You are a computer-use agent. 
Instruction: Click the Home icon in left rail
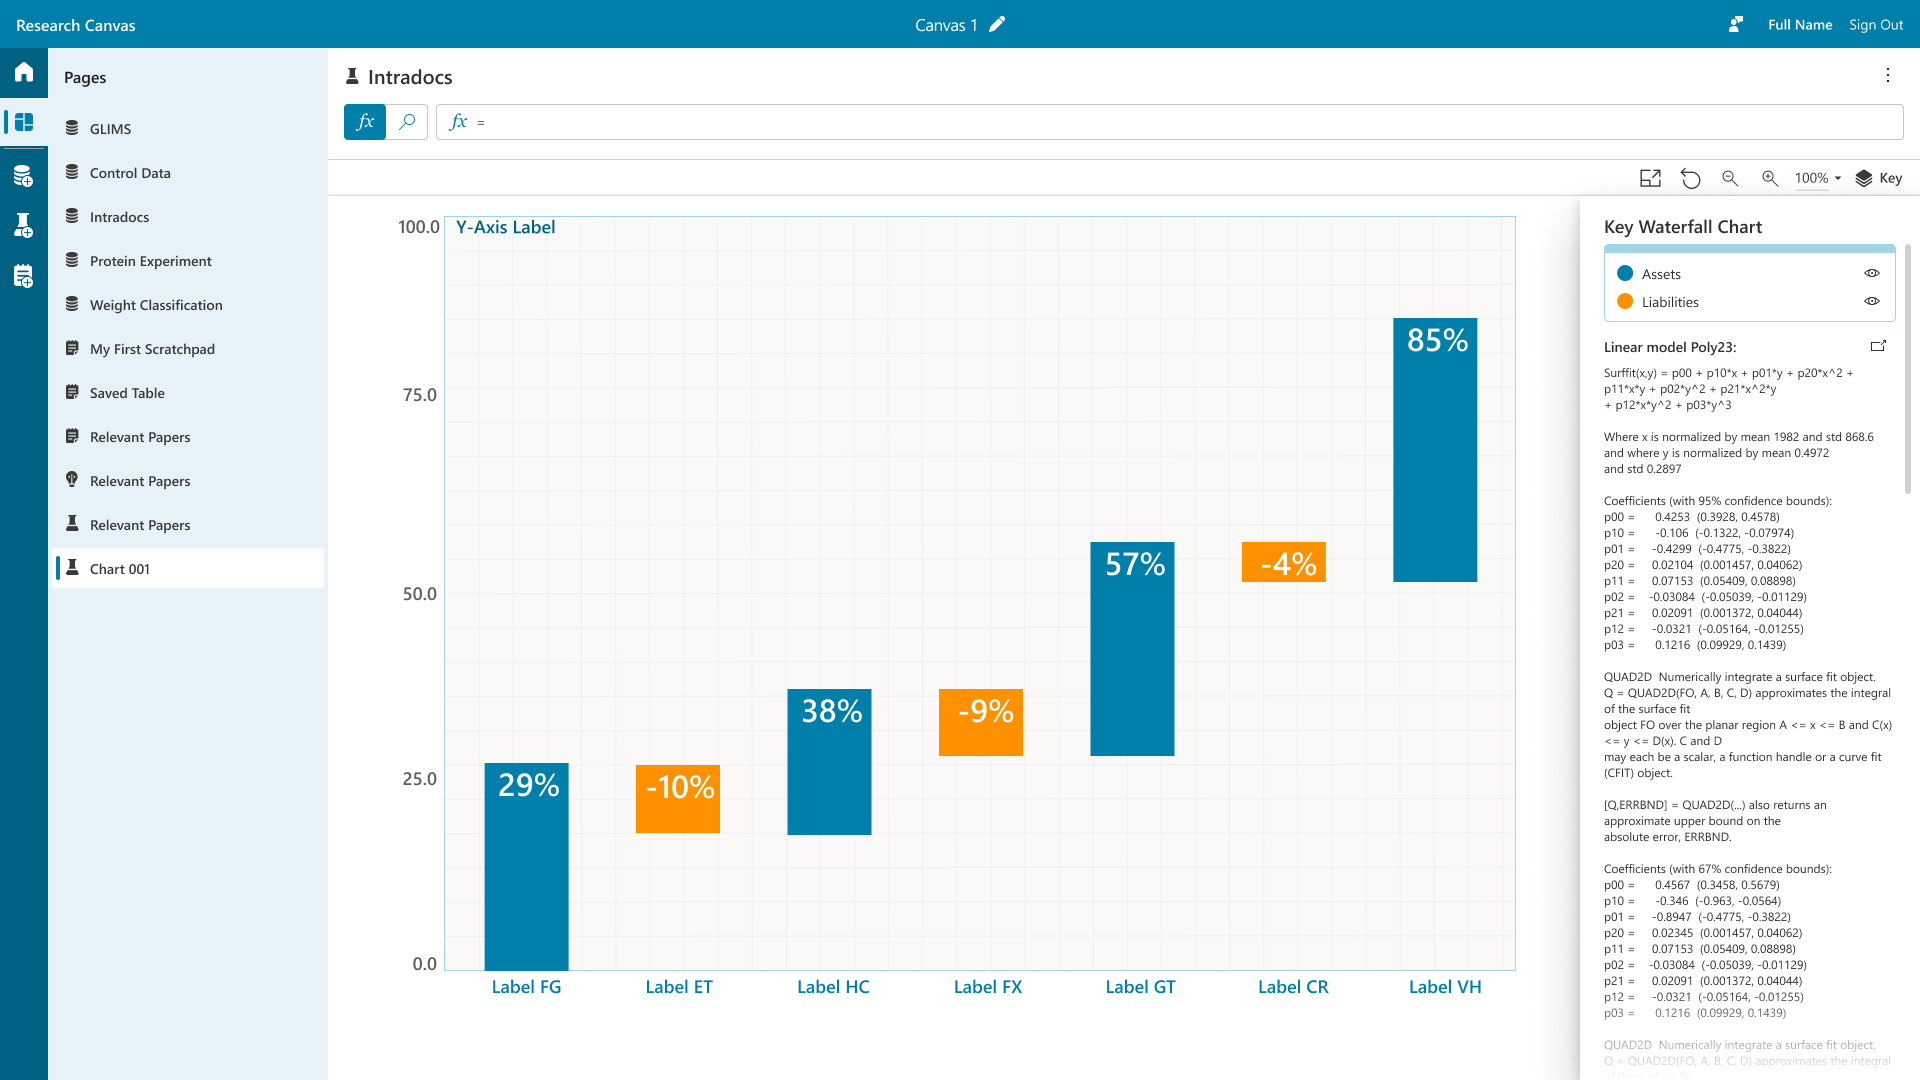tap(24, 72)
